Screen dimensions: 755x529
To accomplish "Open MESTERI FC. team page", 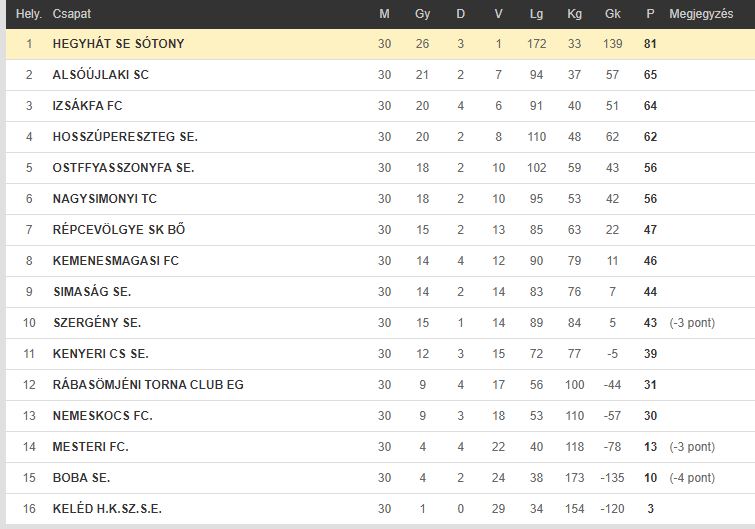I will coord(91,447).
